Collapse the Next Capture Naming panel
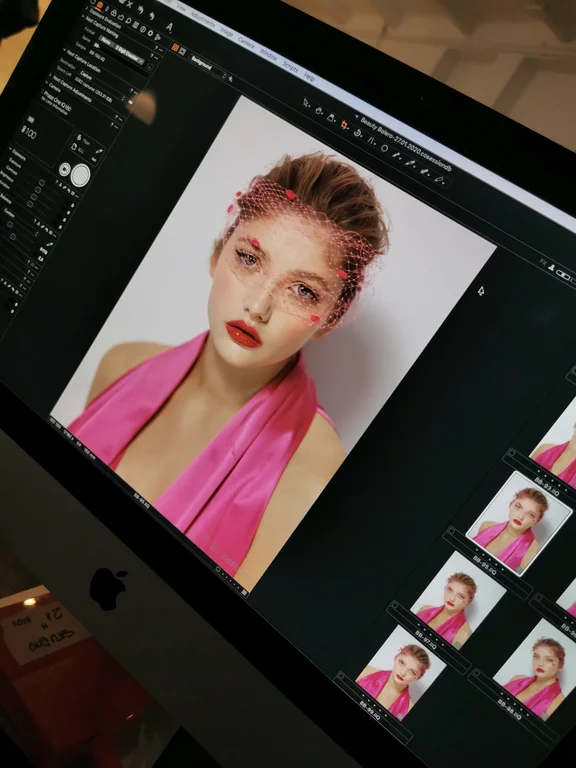The height and width of the screenshot is (768, 576). (x=83, y=16)
